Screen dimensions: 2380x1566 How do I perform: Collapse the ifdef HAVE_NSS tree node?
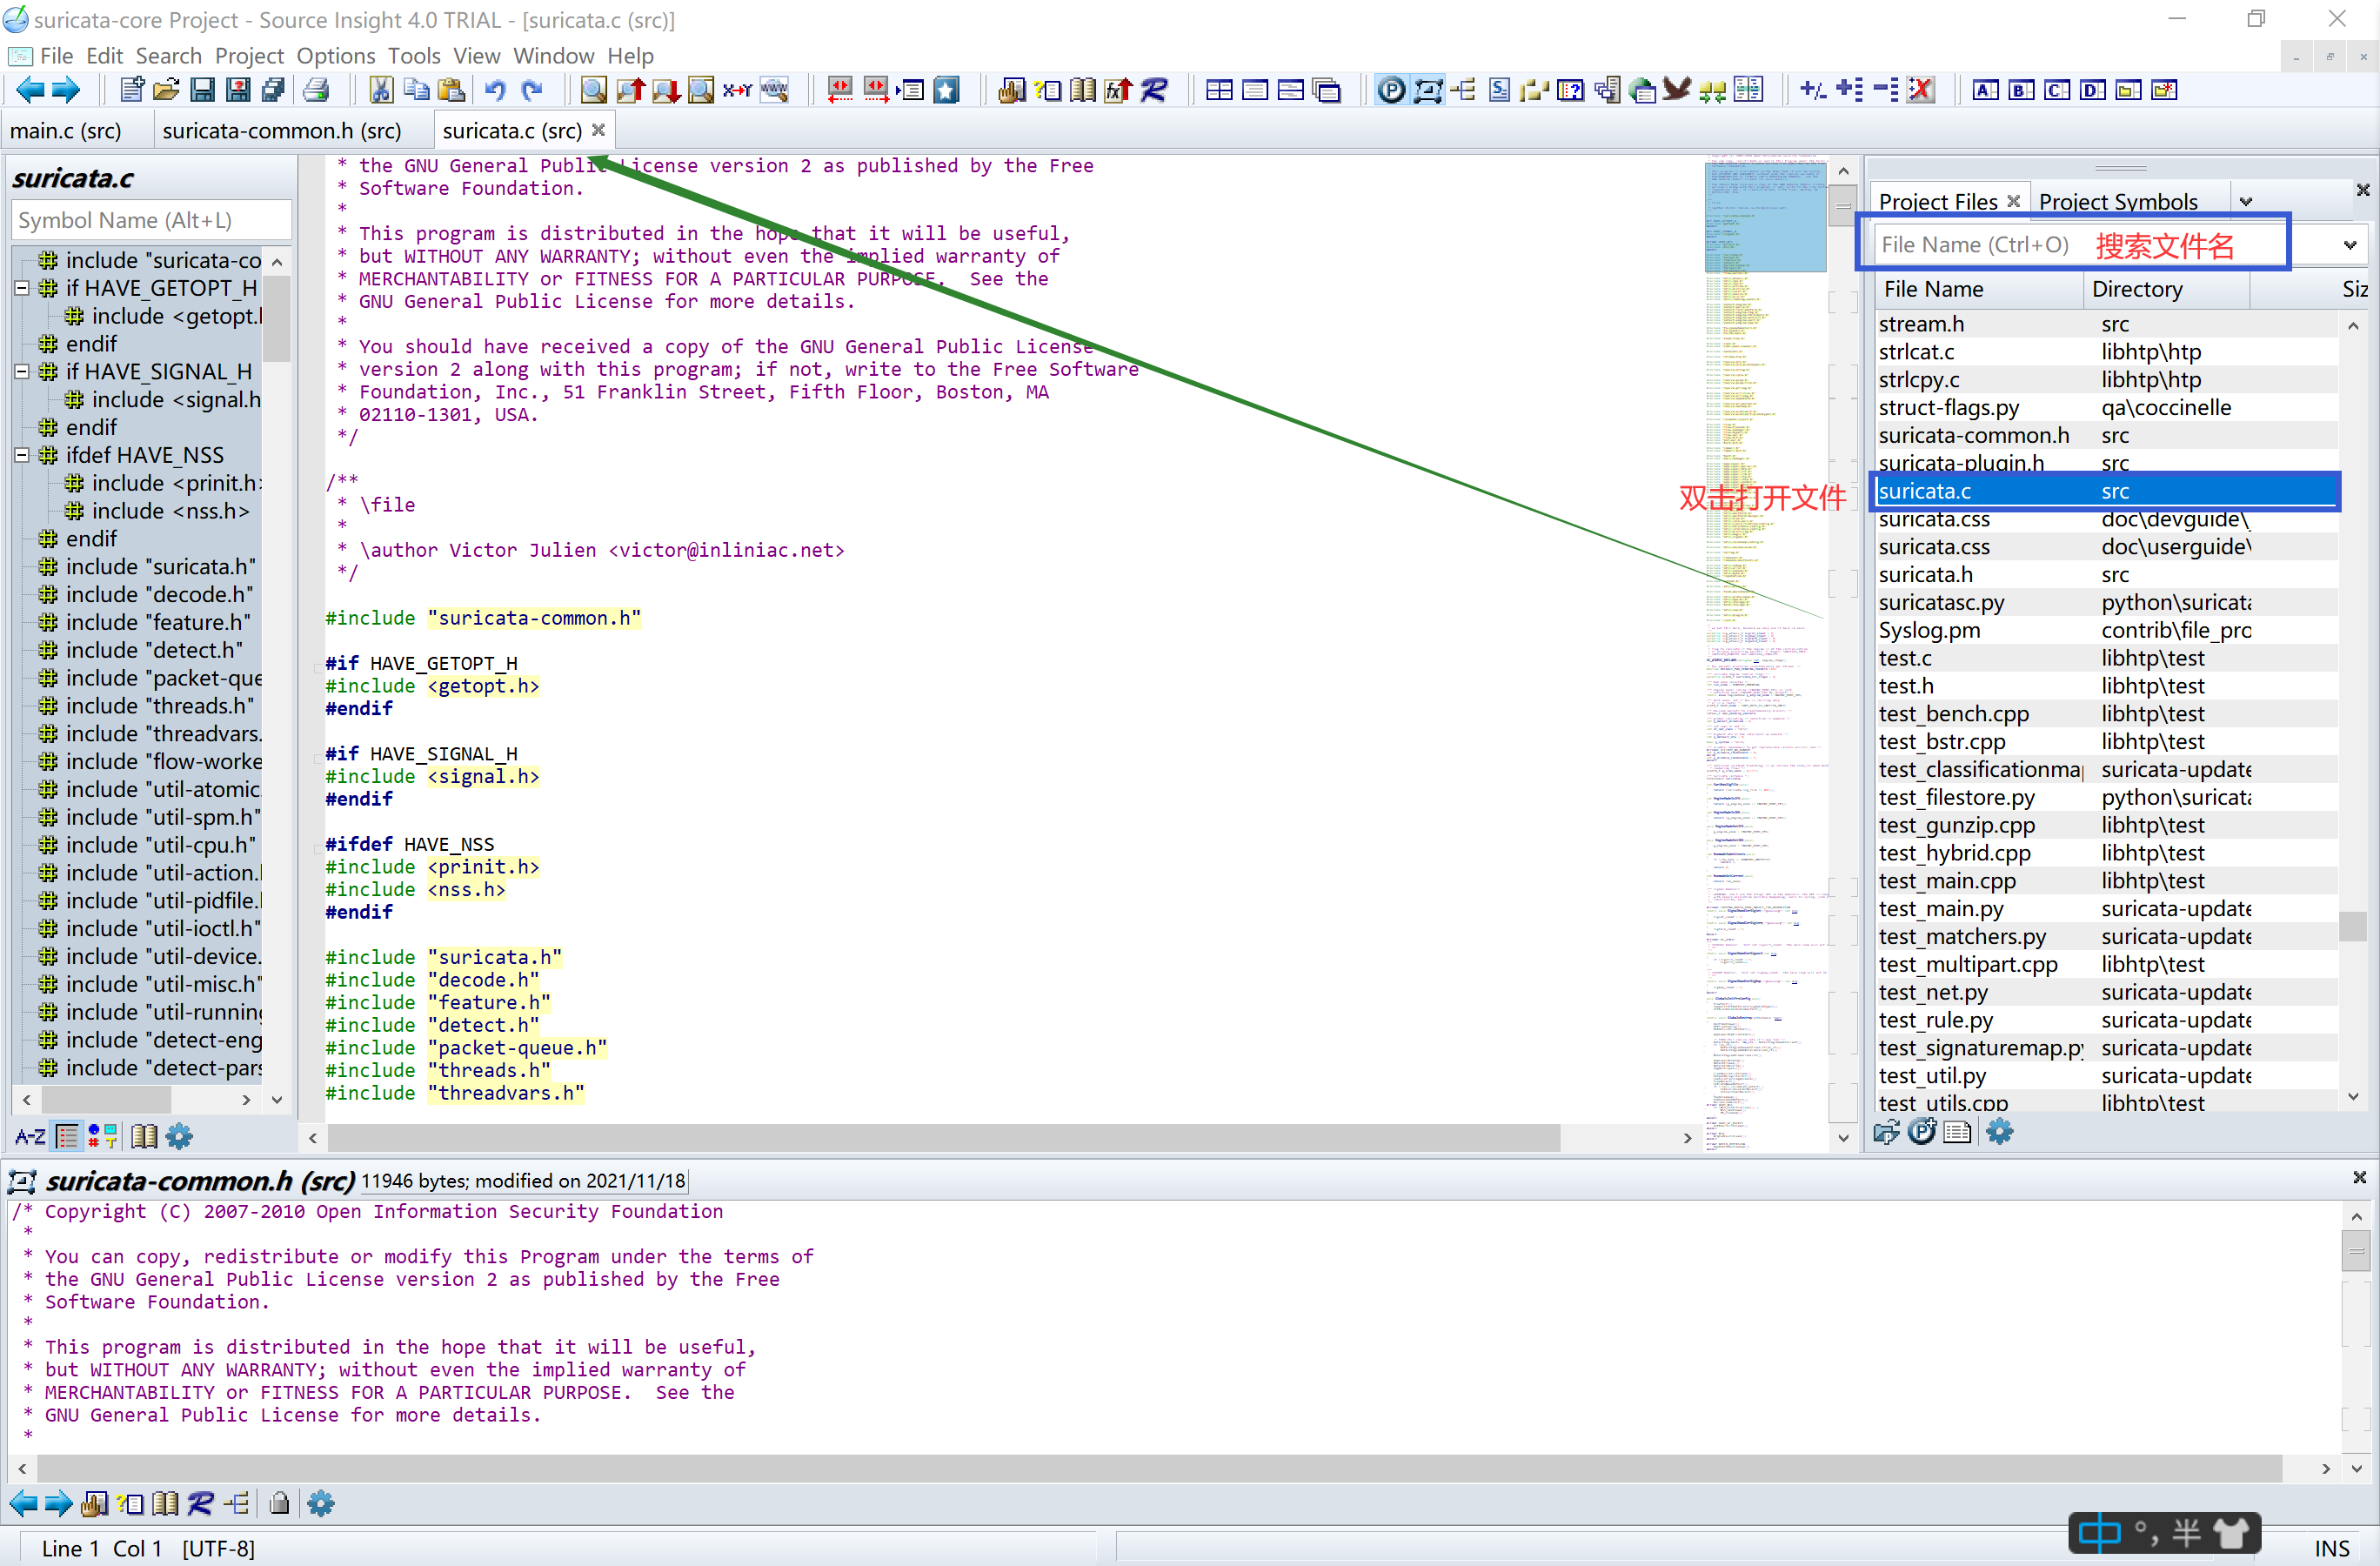point(21,455)
